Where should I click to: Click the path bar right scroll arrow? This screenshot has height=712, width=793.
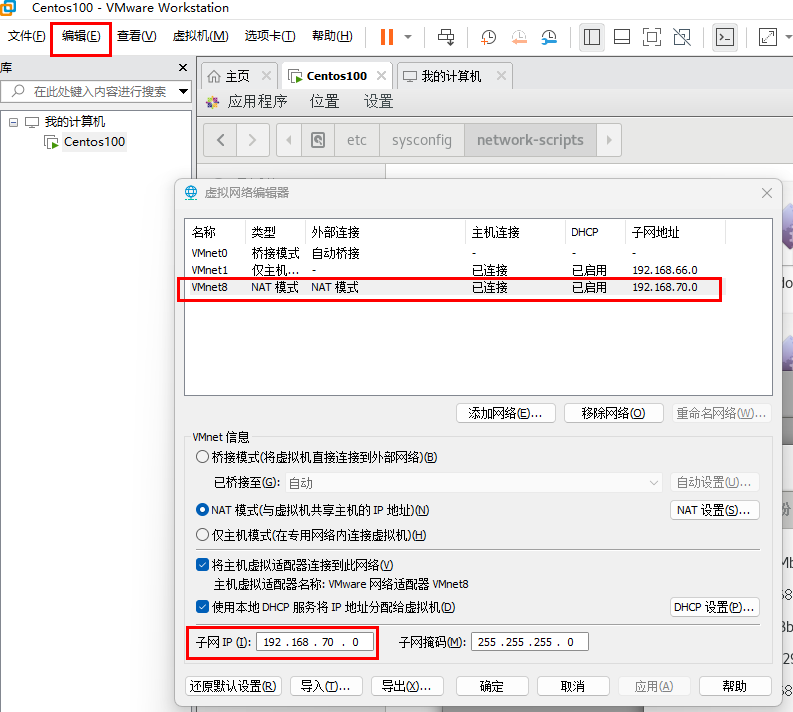(x=609, y=140)
